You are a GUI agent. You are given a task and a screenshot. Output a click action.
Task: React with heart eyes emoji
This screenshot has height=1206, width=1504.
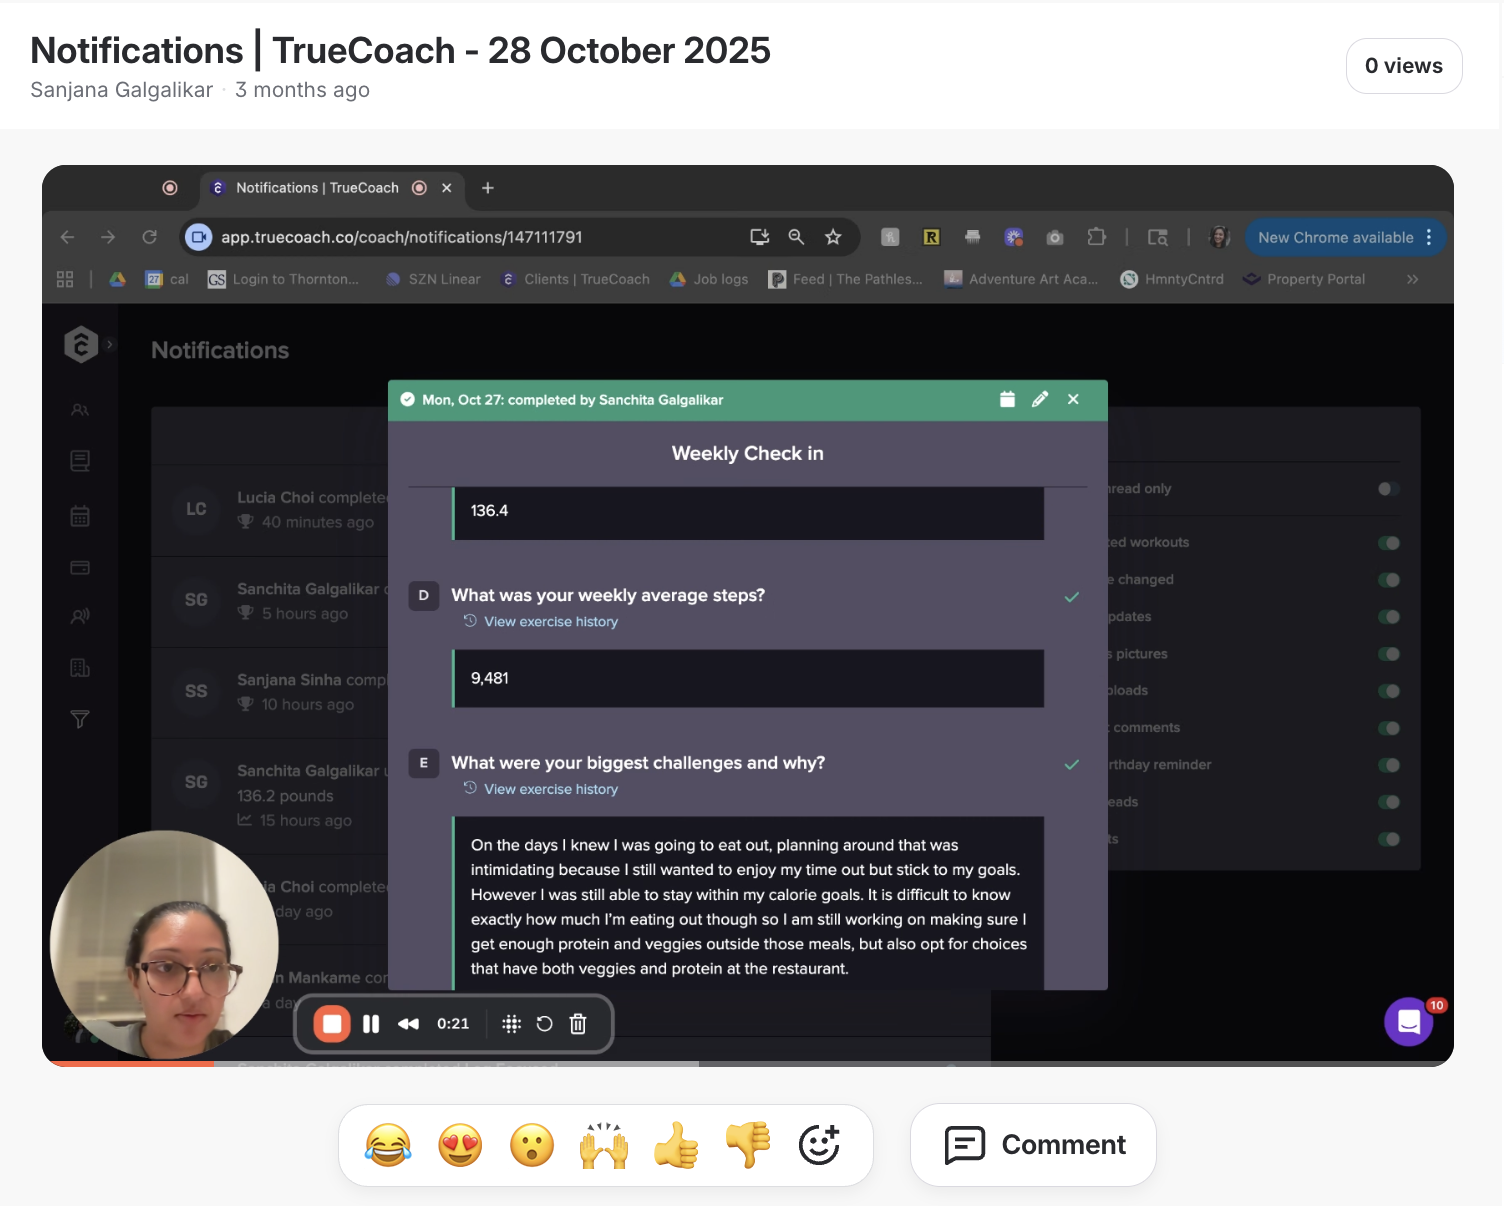[x=460, y=1145]
